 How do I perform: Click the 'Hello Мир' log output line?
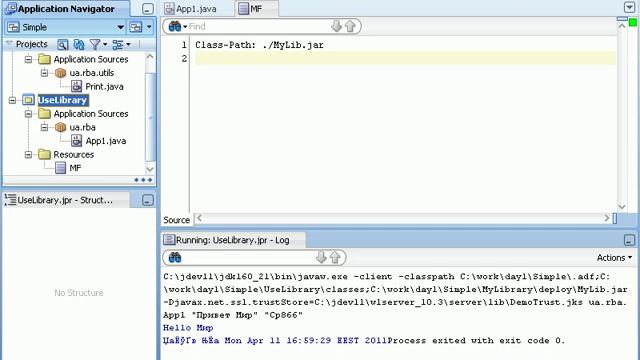(188, 328)
